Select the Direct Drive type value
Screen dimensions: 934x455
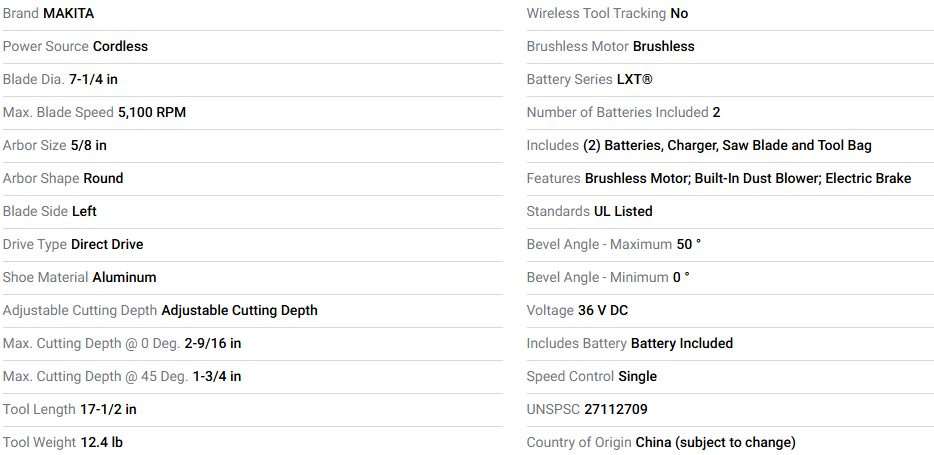point(107,244)
